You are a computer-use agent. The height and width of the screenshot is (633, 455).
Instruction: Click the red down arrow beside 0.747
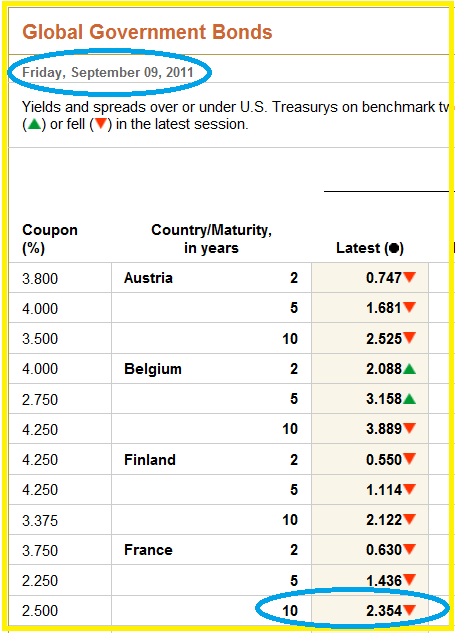409,277
